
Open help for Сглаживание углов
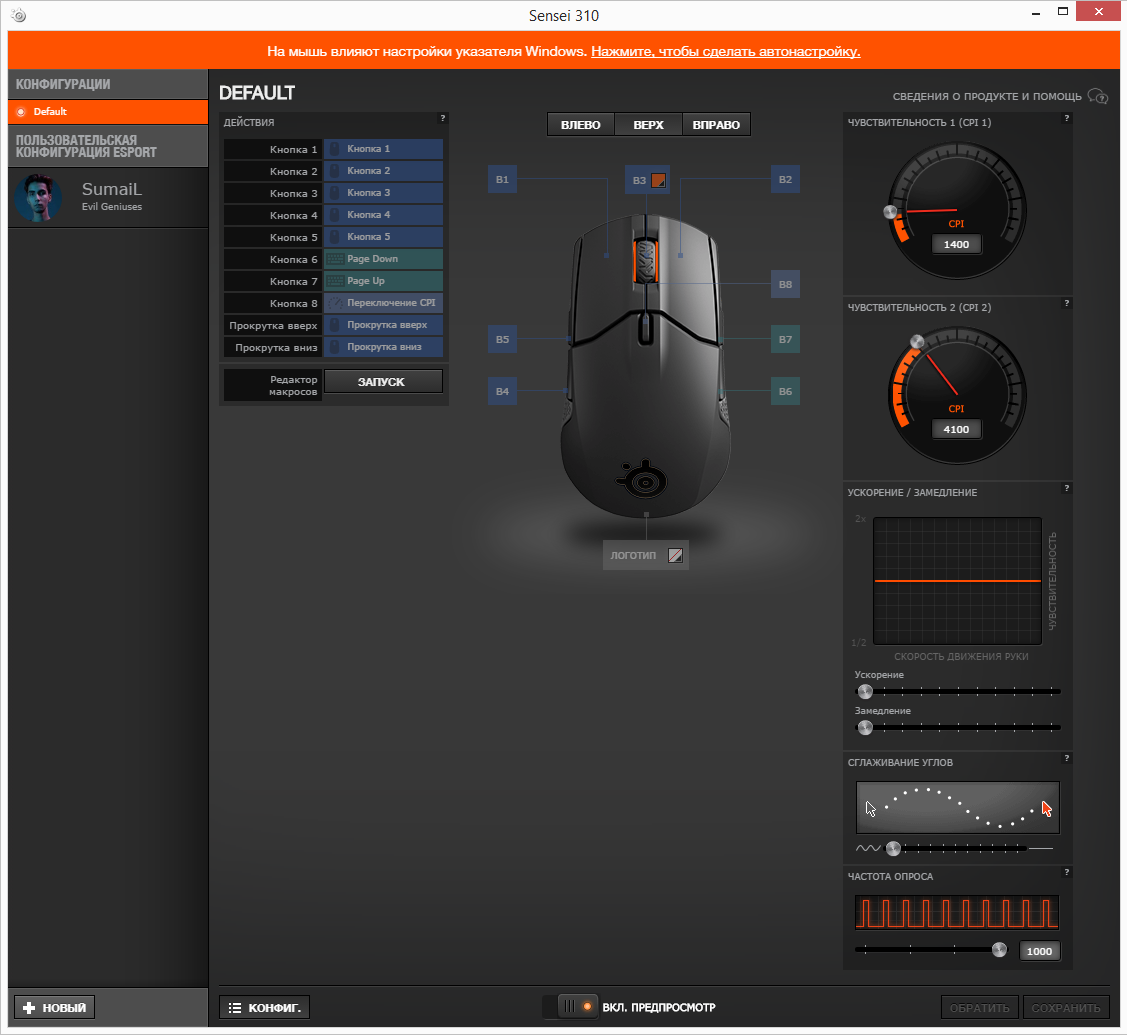(1067, 758)
